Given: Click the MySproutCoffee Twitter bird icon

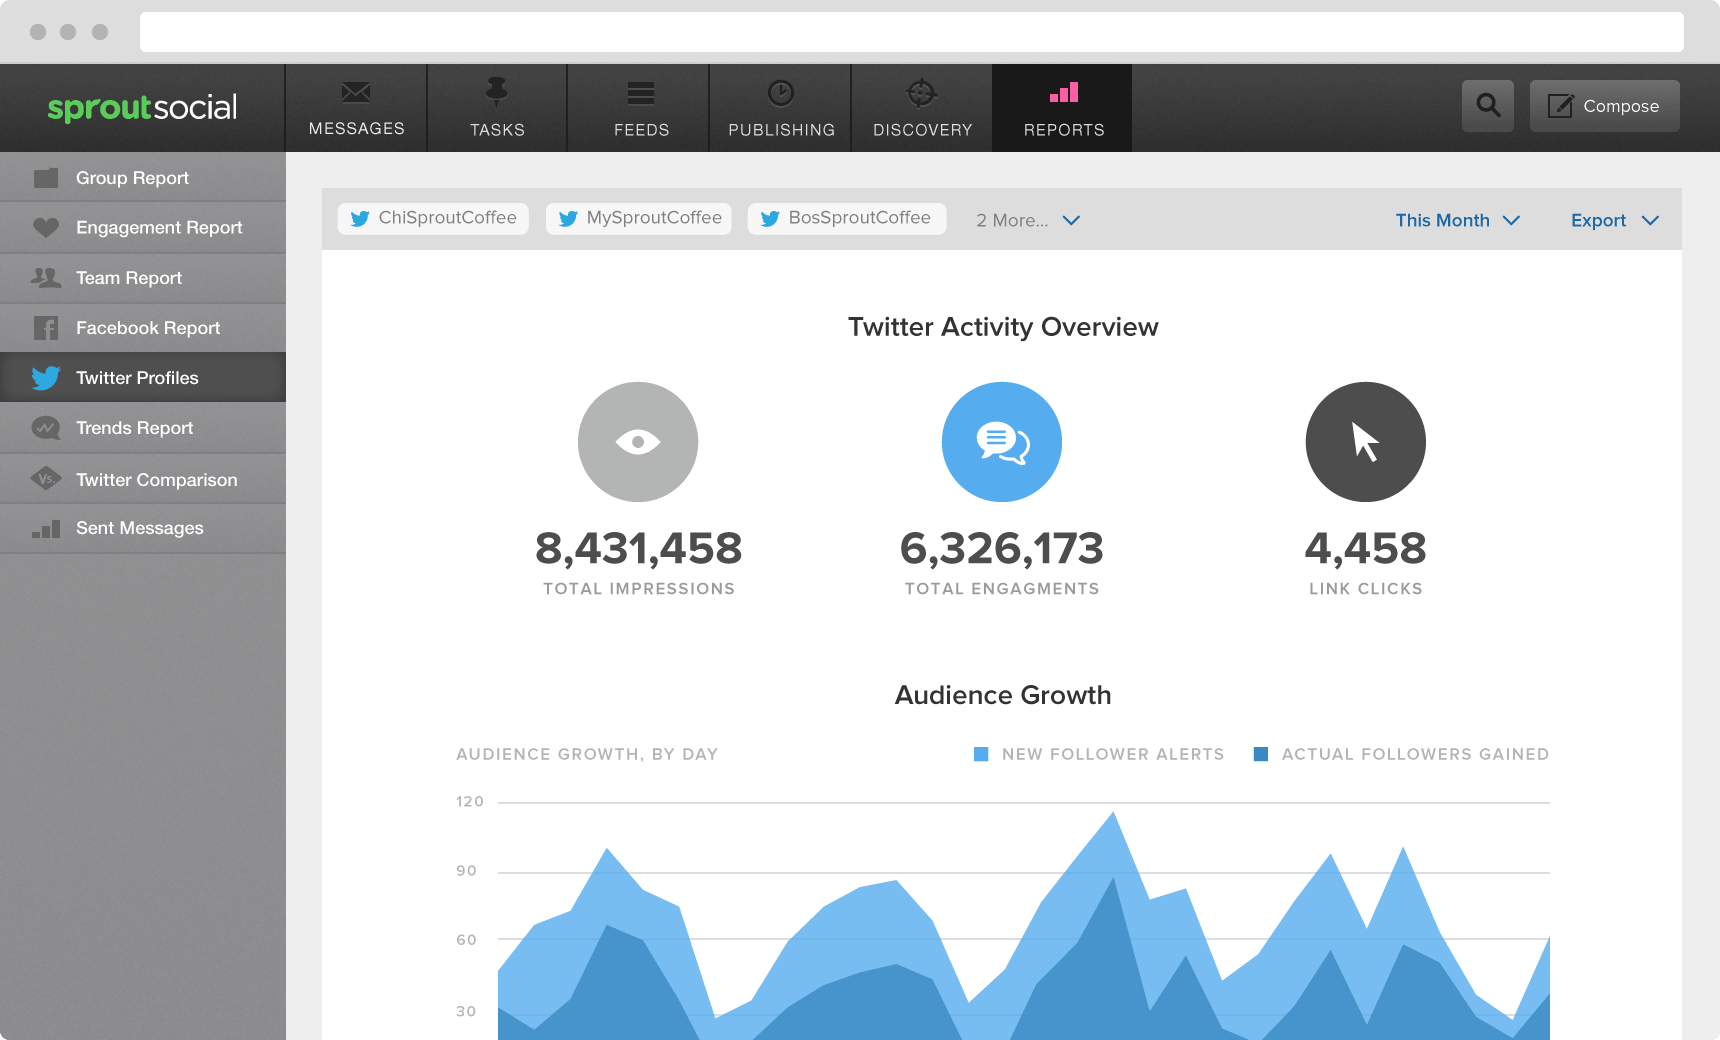Looking at the screenshot, I should (x=568, y=219).
